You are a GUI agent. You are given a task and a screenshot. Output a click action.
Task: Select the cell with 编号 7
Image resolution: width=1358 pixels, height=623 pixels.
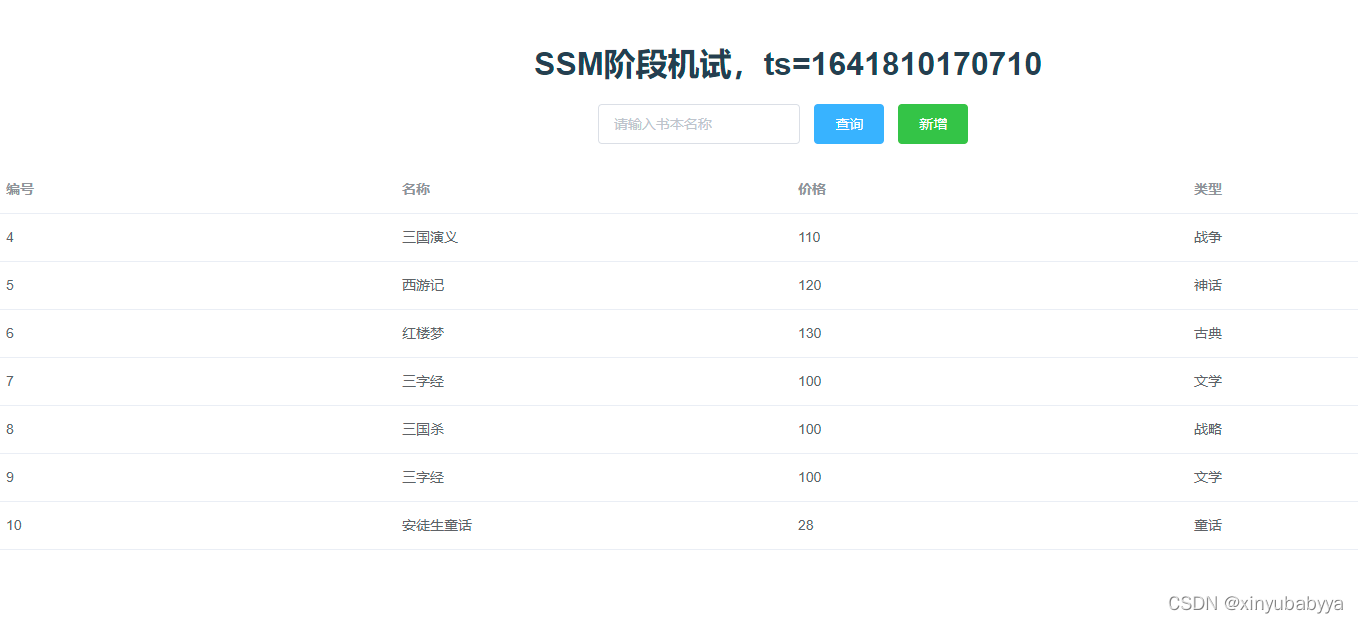(x=10, y=381)
